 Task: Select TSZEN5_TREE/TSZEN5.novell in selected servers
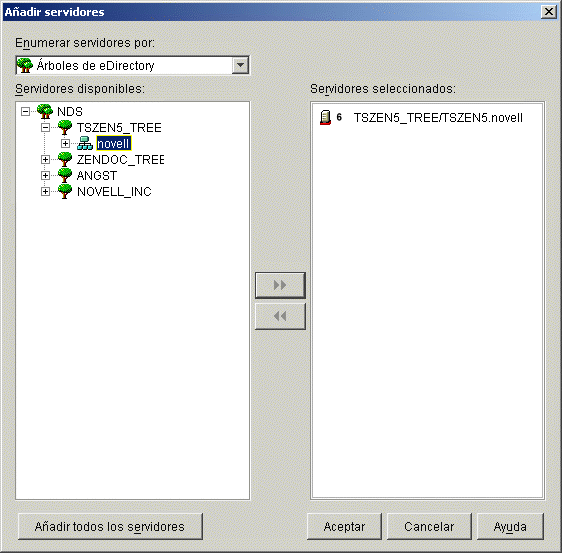click(x=438, y=118)
